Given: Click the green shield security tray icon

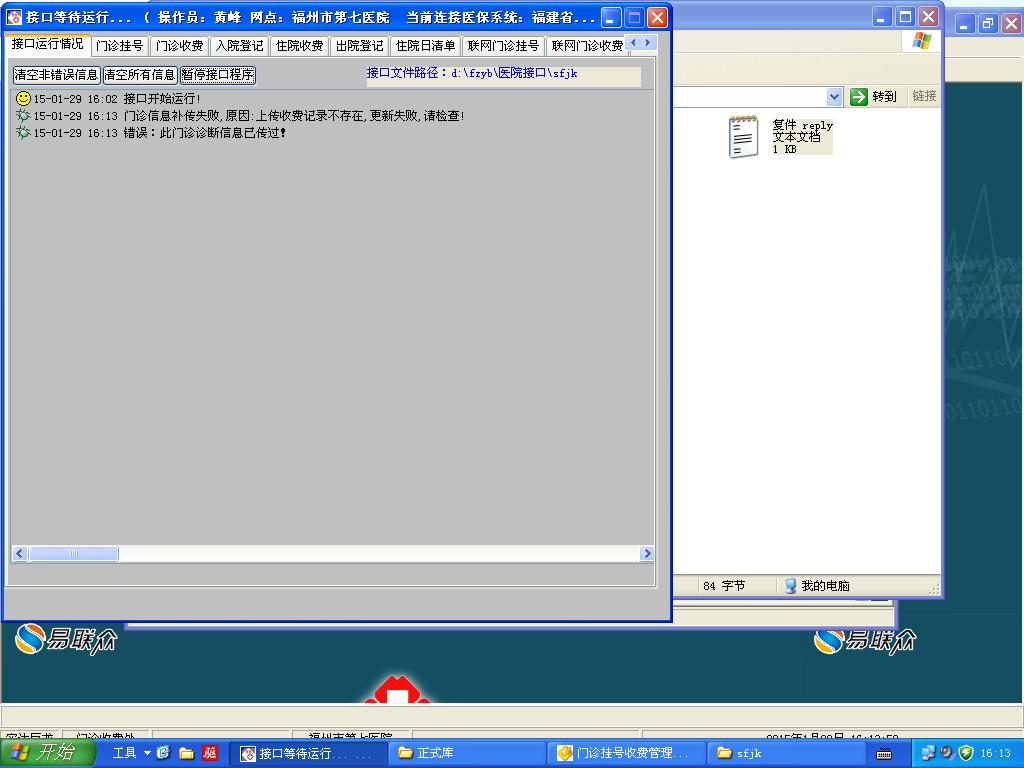Looking at the screenshot, I should pyautogui.click(x=967, y=753).
